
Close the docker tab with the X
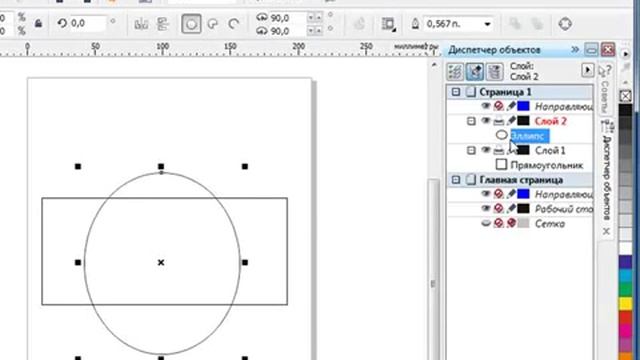coord(607,231)
